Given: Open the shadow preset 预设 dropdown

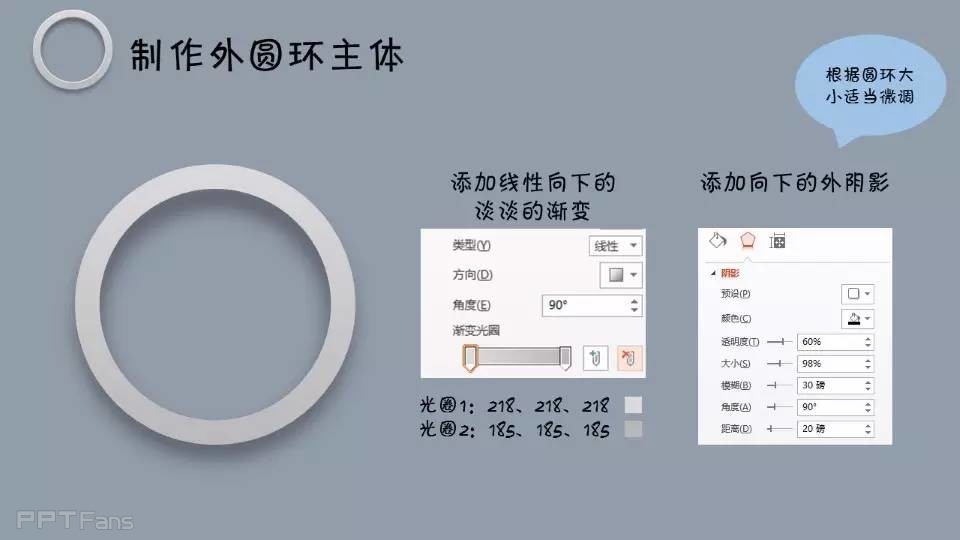Looking at the screenshot, I should click(857, 294).
